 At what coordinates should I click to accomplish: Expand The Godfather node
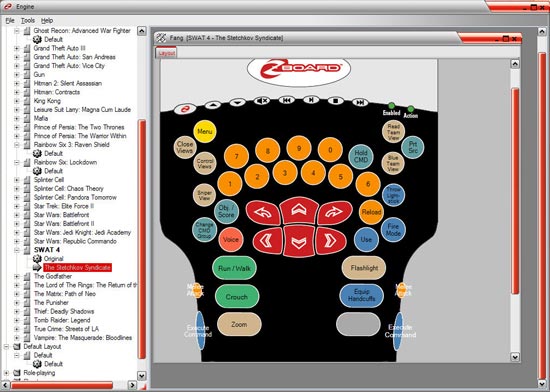coord(17,276)
